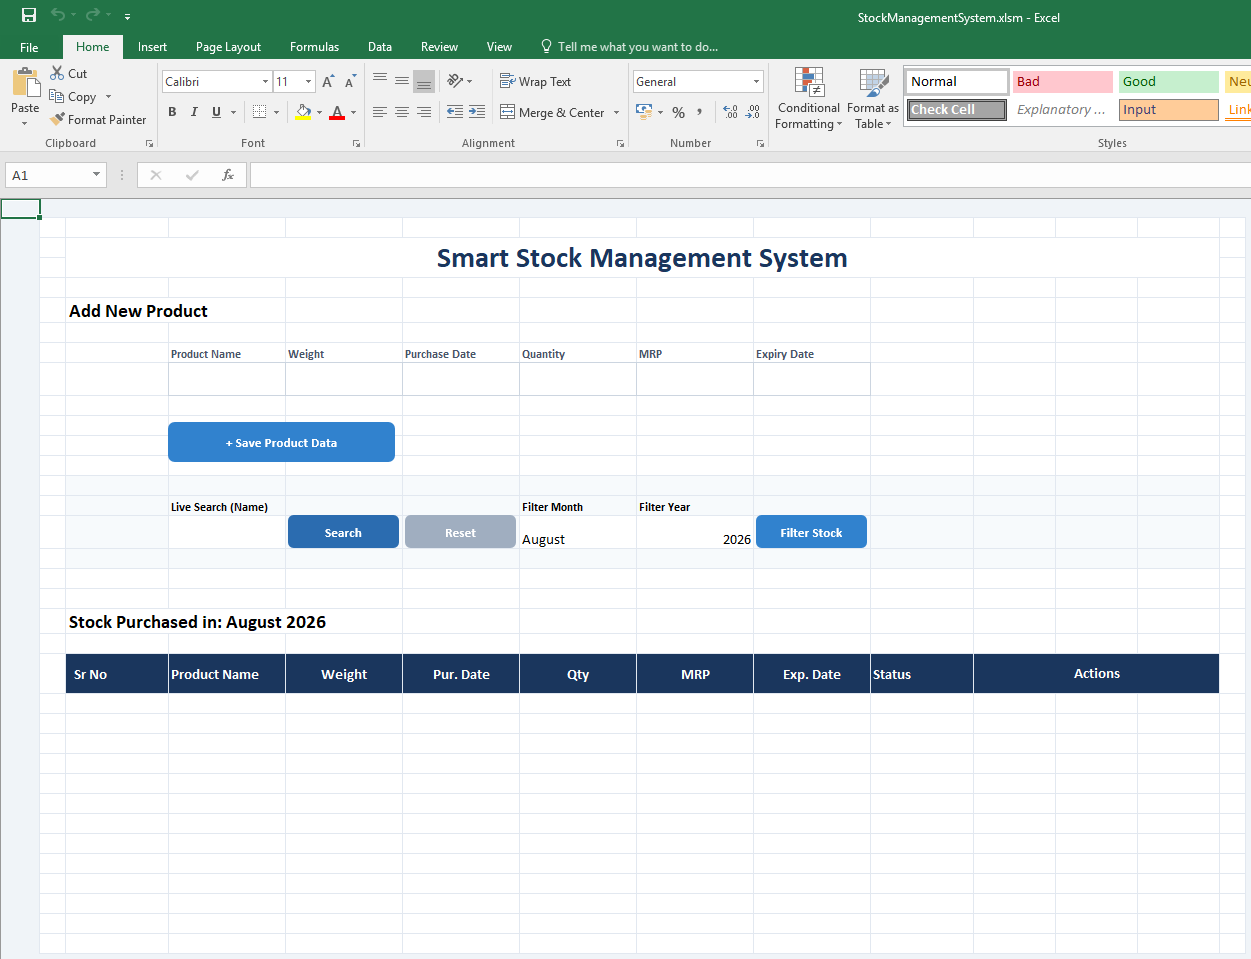Open Format as Table menu
This screenshot has height=959, width=1251.
tap(873, 98)
